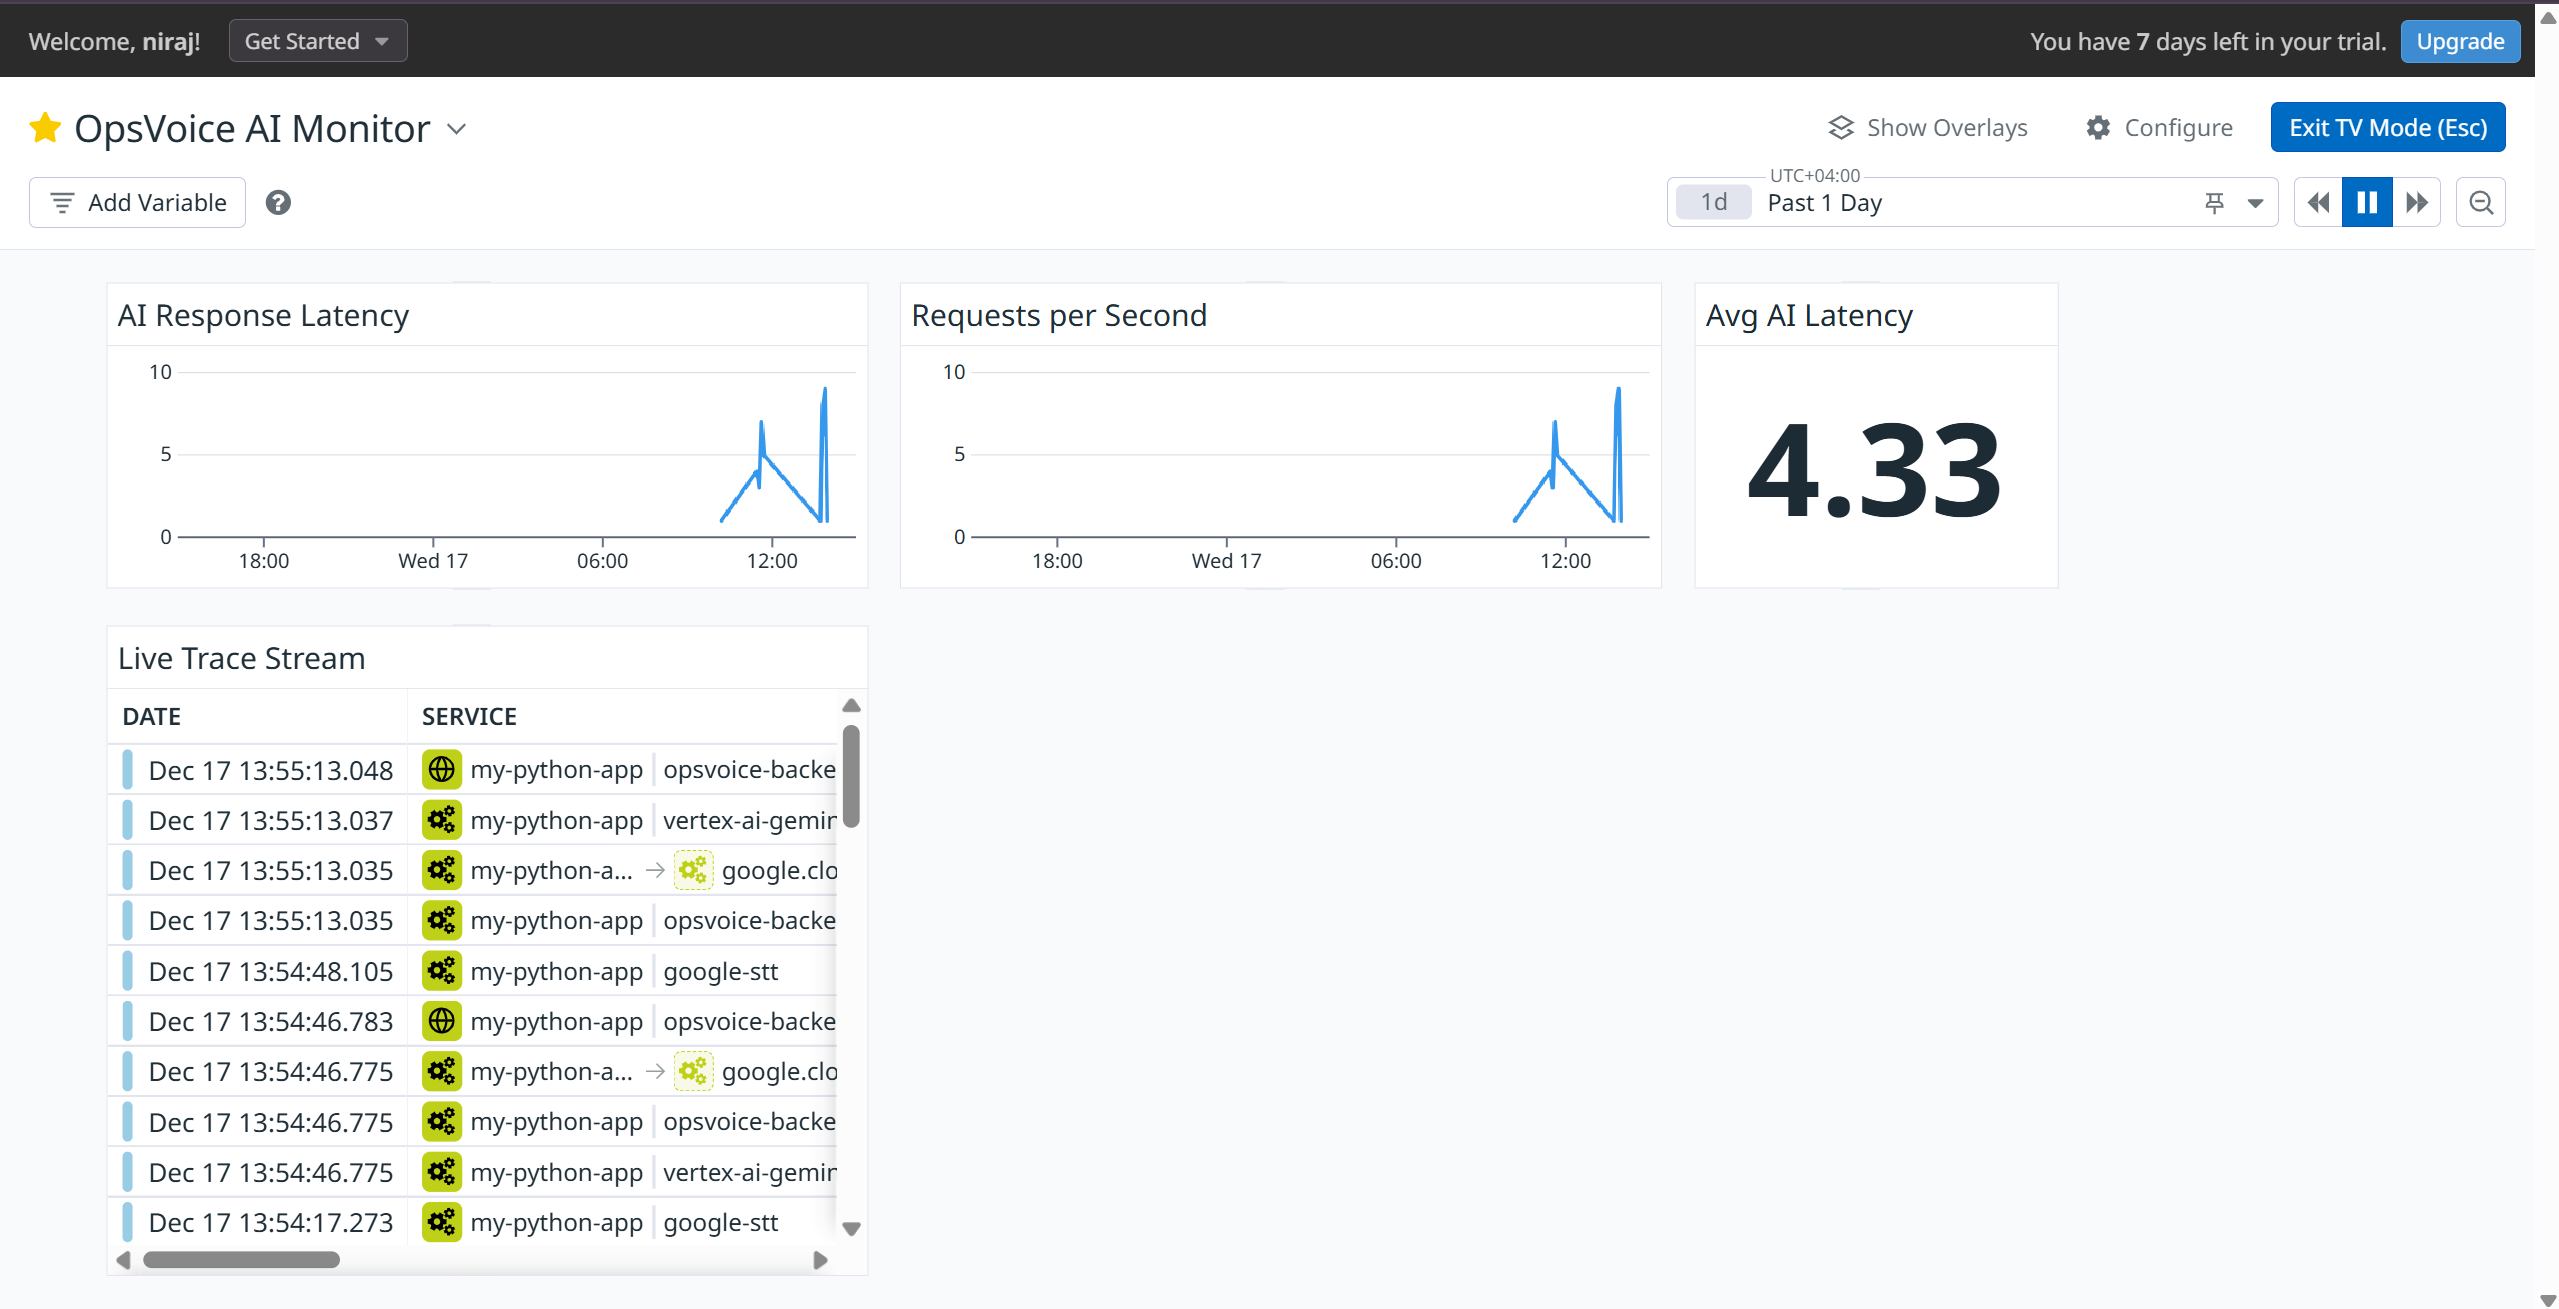The width and height of the screenshot is (2559, 1309).
Task: Click the zoom out magnifier icon
Action: [2480, 203]
